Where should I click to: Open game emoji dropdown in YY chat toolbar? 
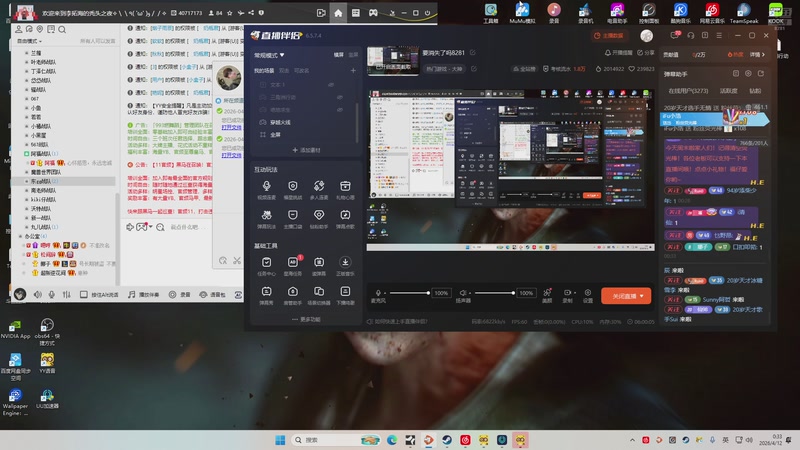pyautogui.click(x=151, y=227)
